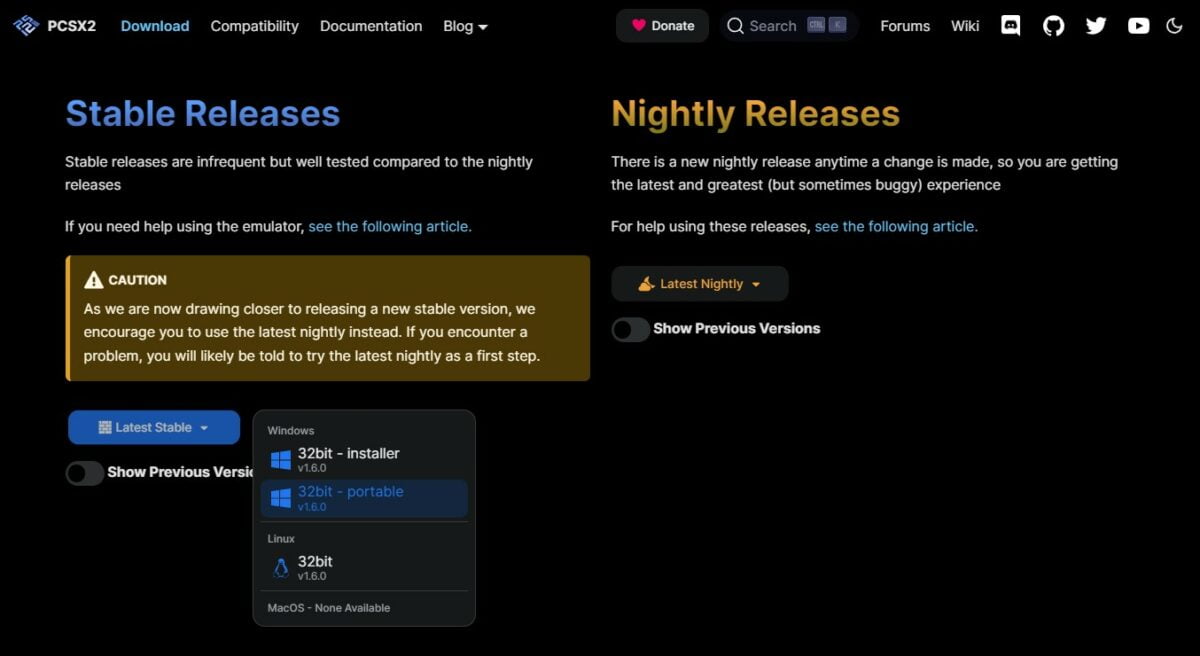Click the PCSX2 brand name

(71, 26)
